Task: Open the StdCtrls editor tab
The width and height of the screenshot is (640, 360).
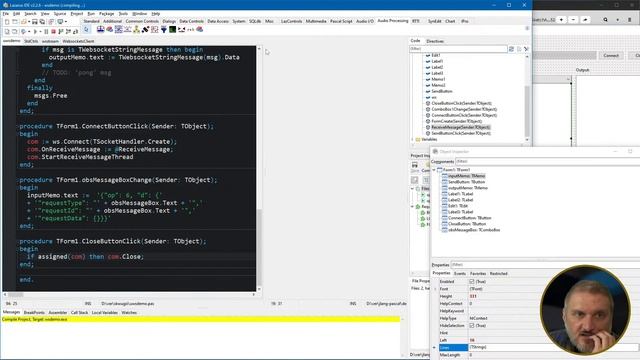Action: [31, 41]
